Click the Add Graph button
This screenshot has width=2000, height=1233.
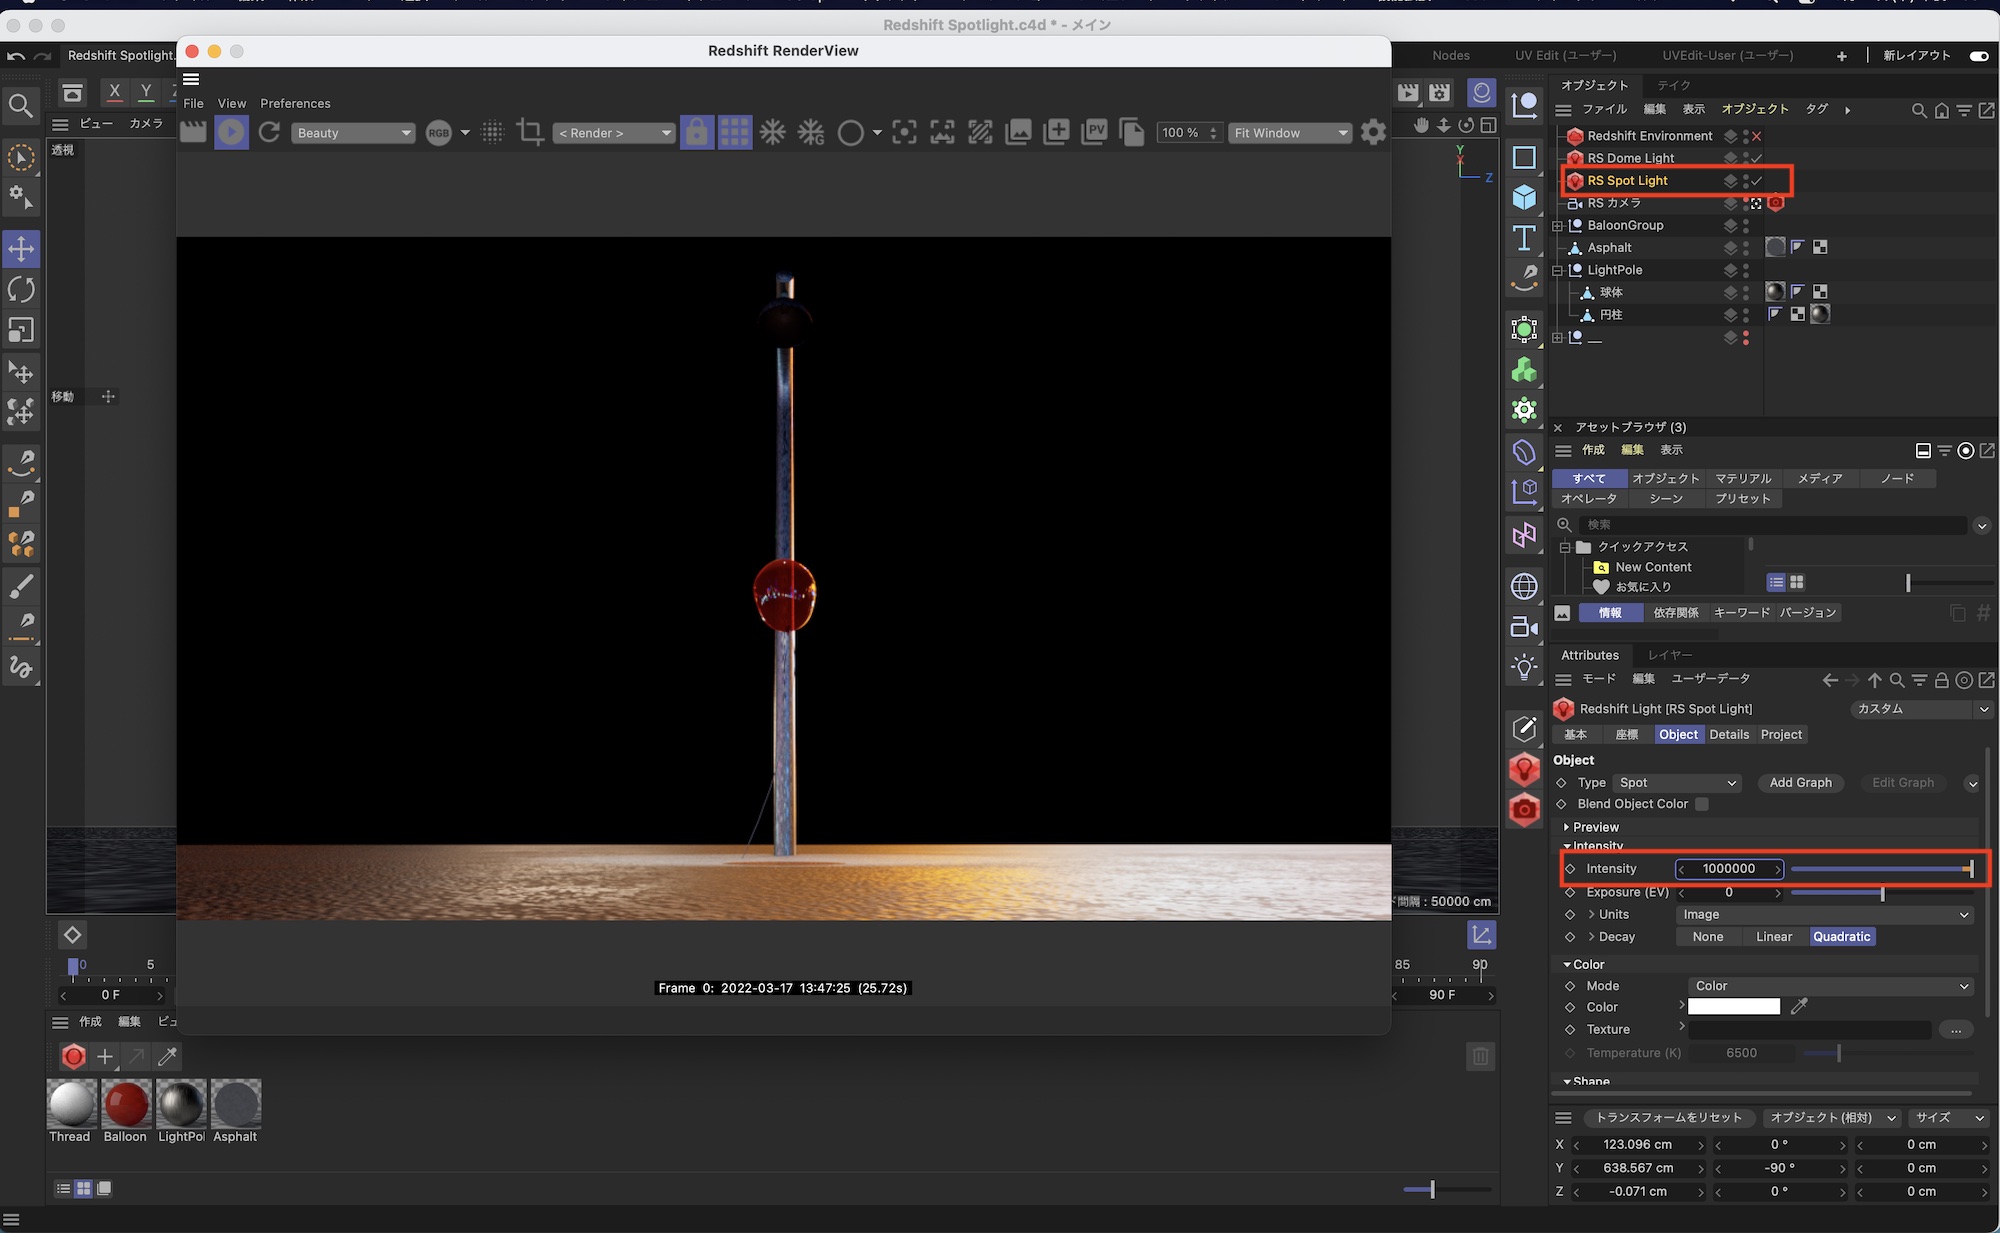click(1800, 783)
